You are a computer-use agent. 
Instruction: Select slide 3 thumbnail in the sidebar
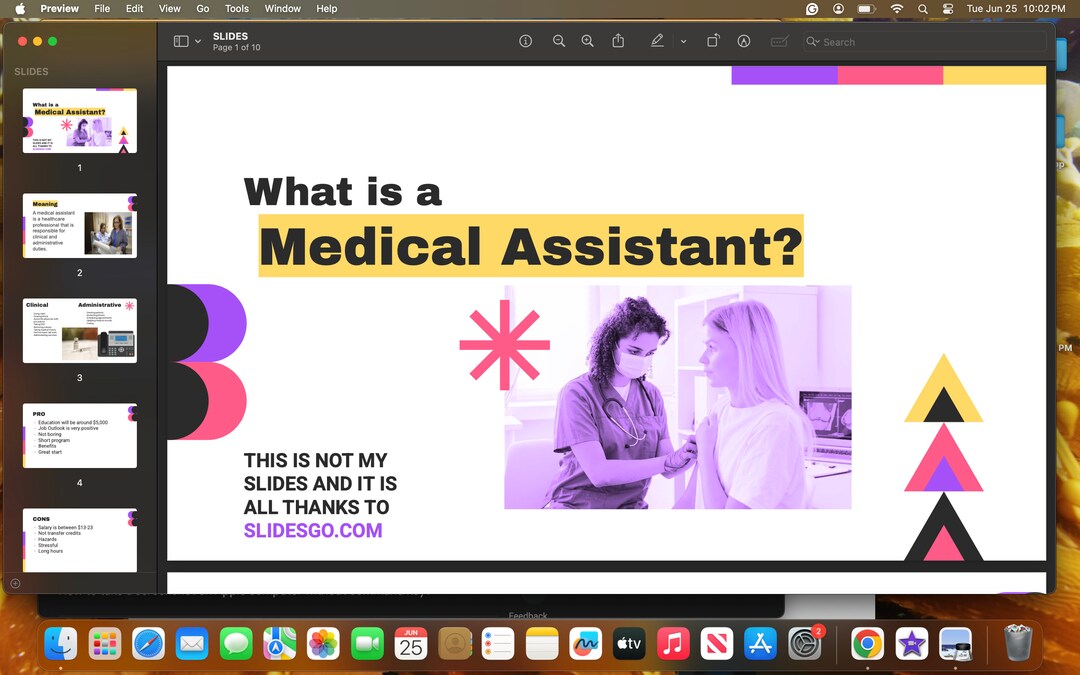[79, 329]
